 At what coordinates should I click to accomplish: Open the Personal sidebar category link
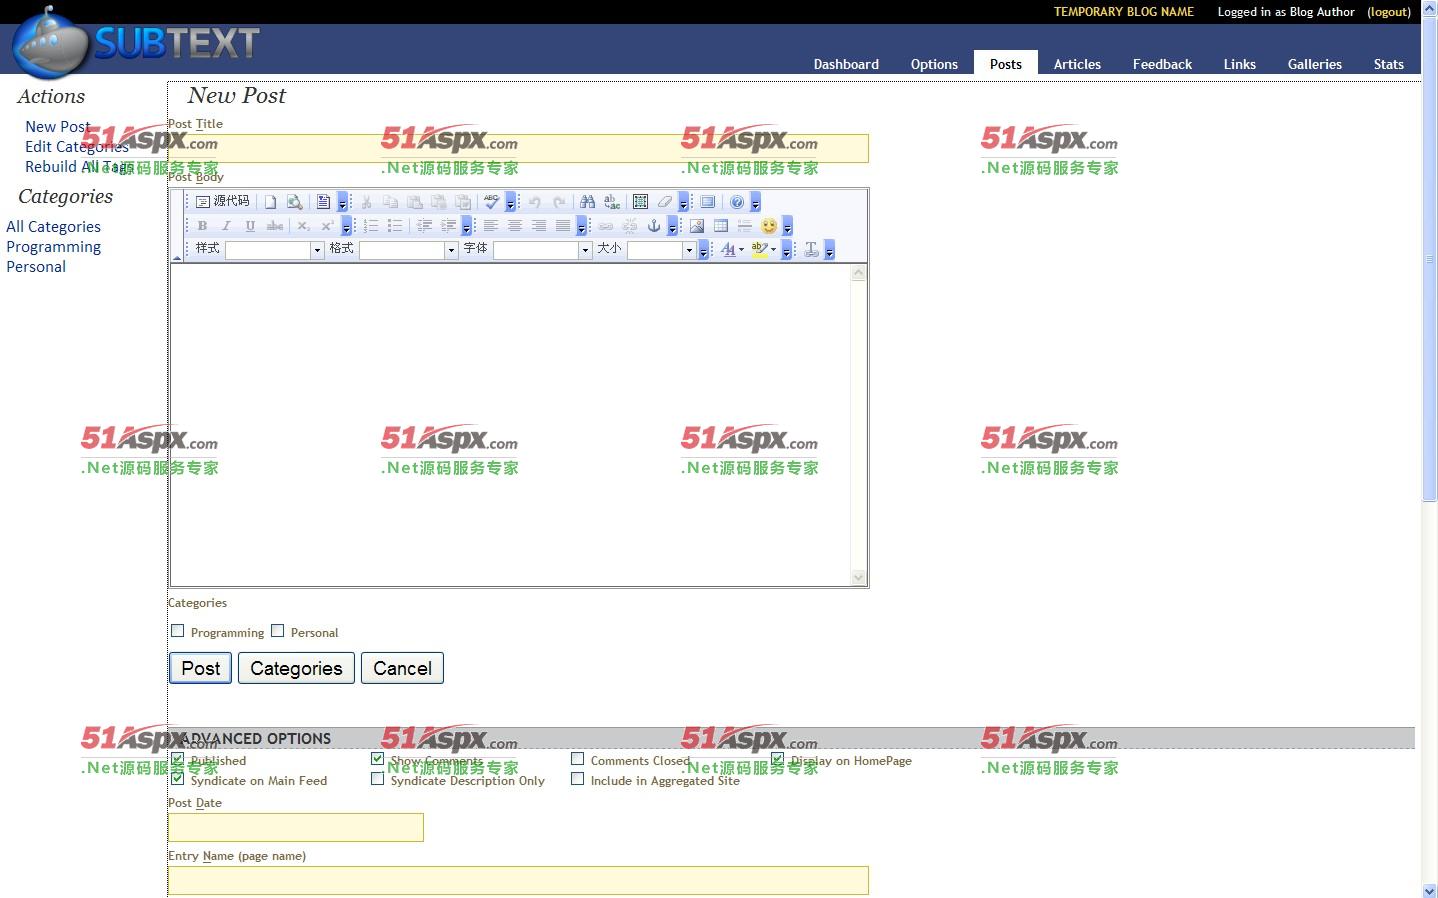(36, 267)
